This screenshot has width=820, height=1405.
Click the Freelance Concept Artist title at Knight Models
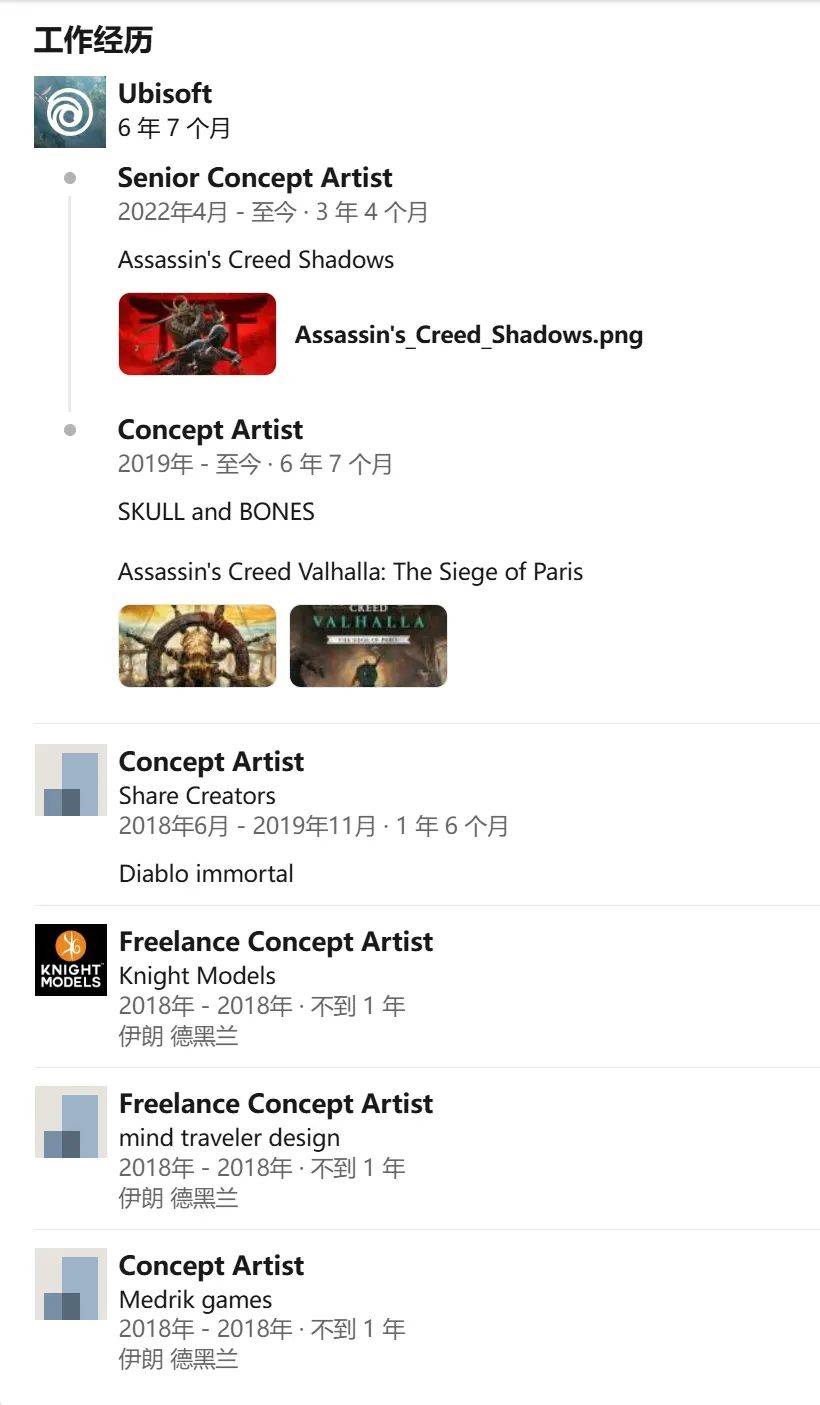[276, 942]
